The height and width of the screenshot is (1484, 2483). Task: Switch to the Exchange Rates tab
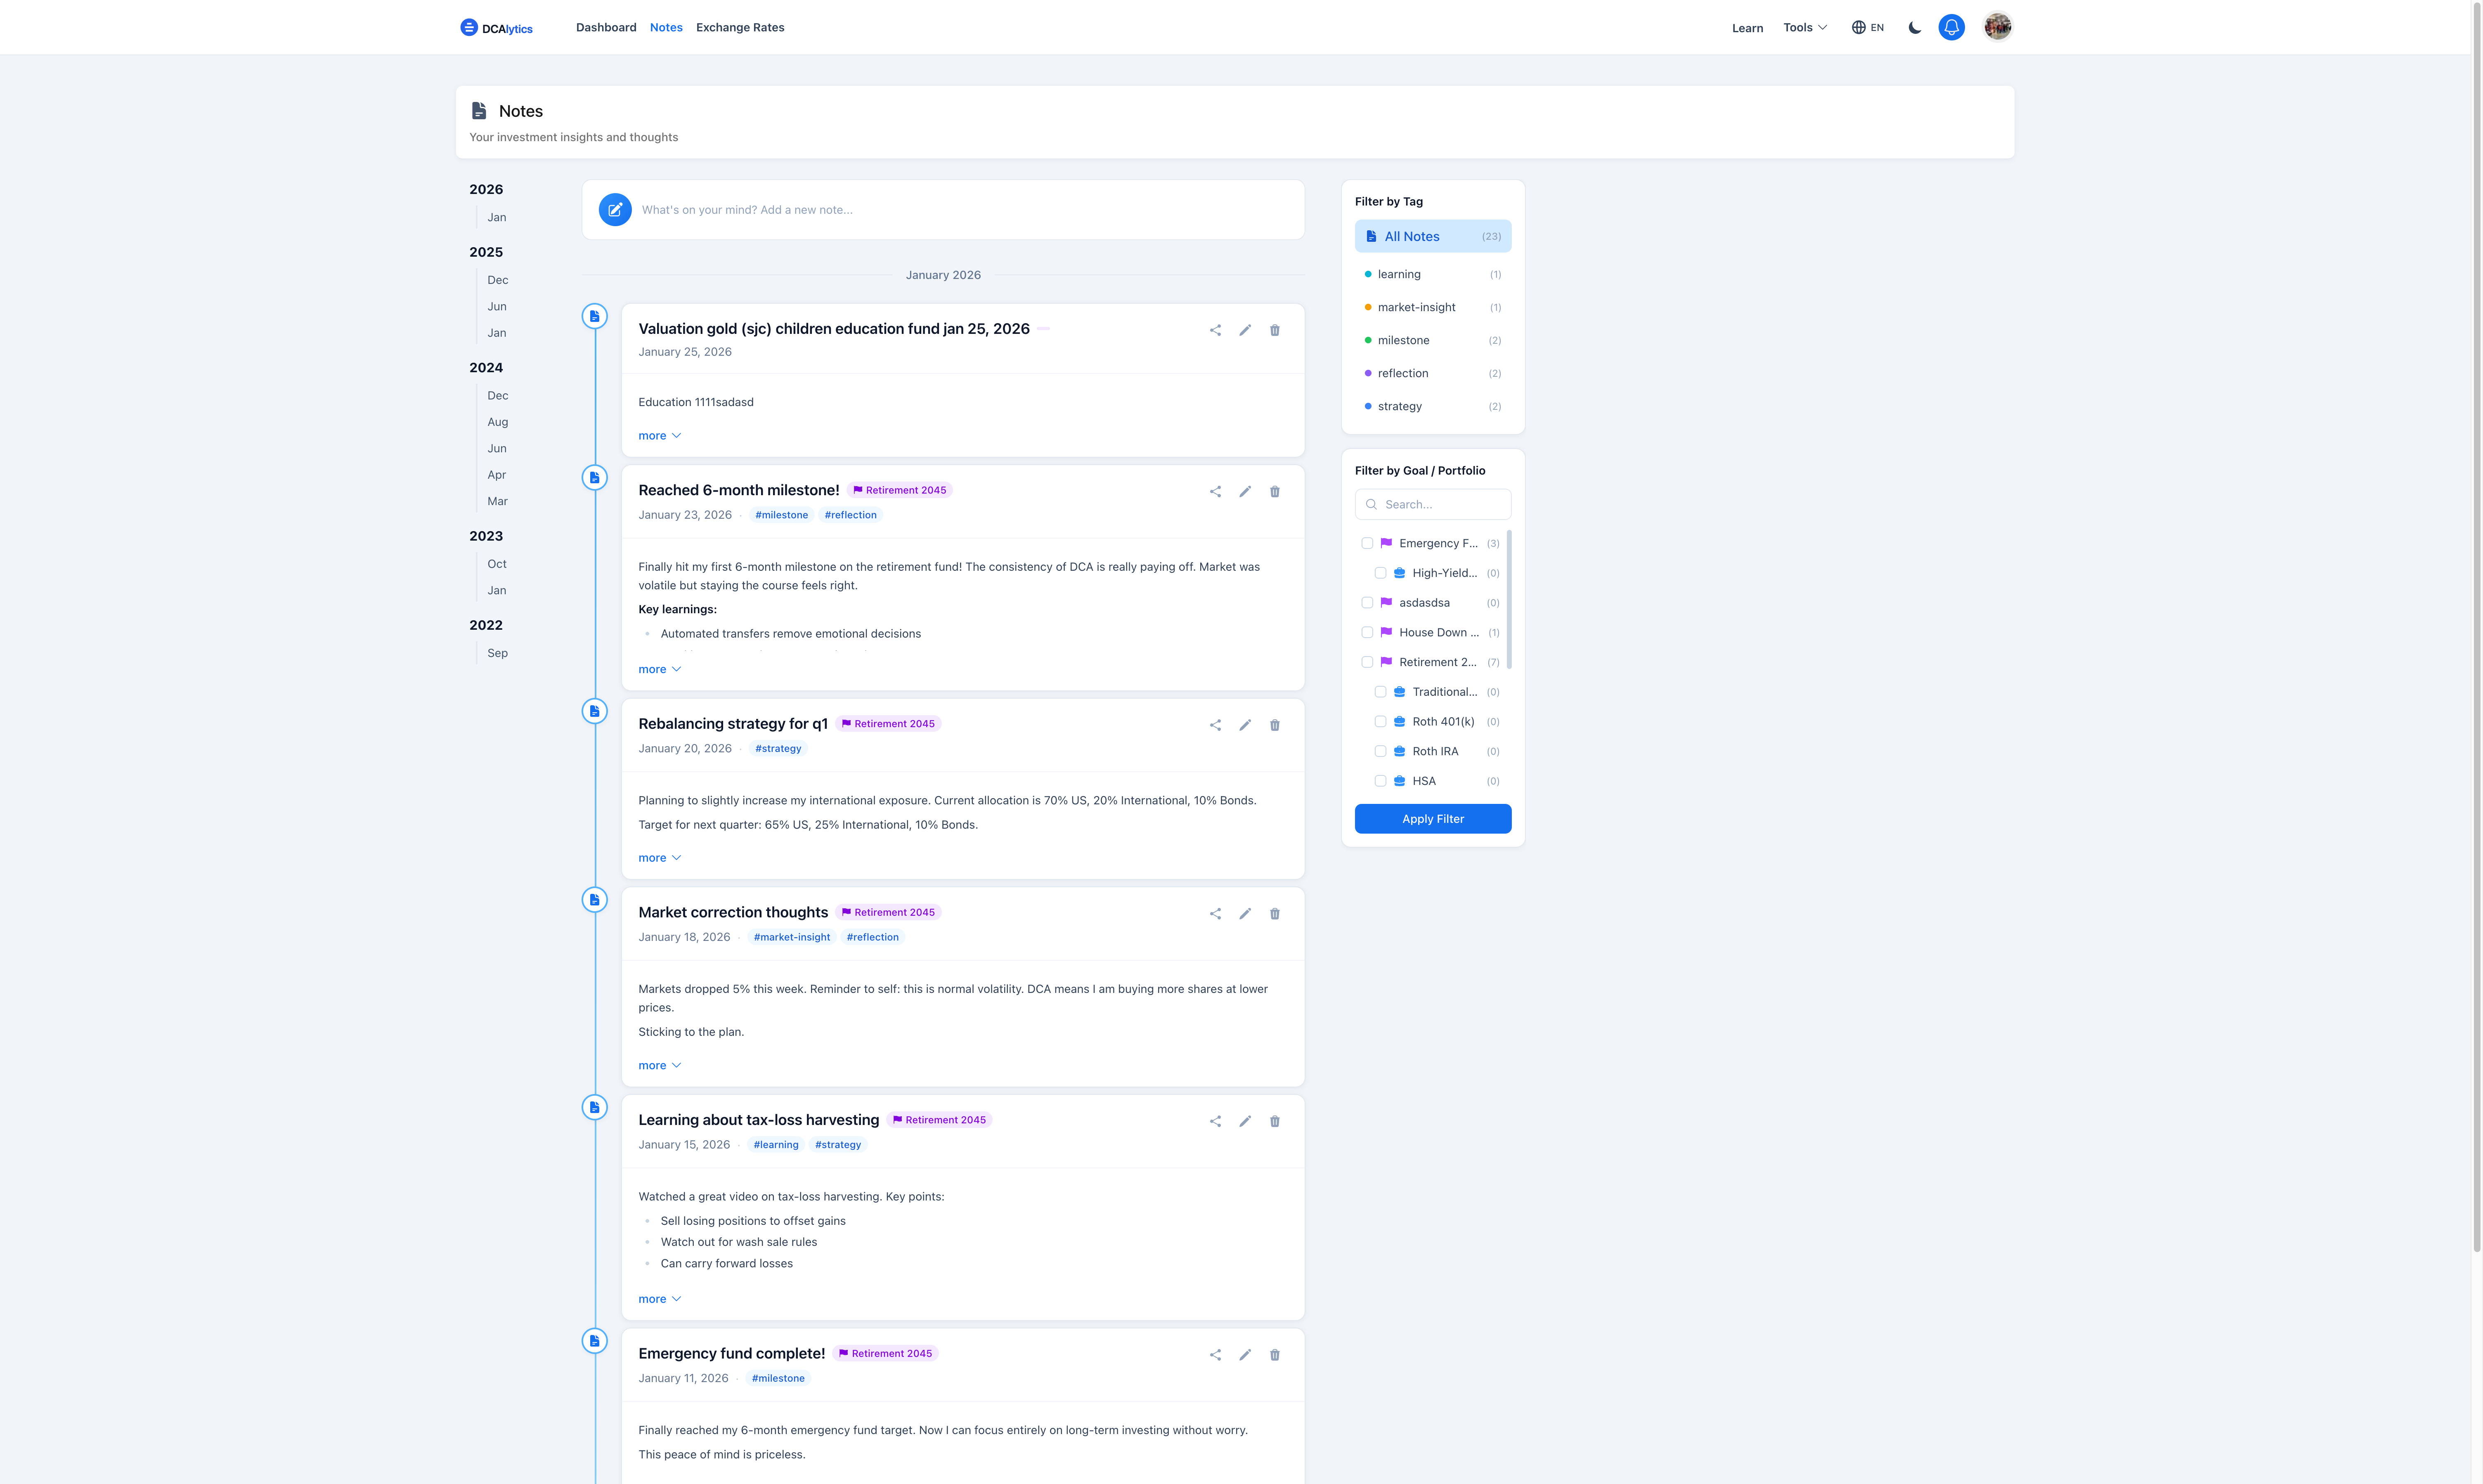[x=740, y=27]
